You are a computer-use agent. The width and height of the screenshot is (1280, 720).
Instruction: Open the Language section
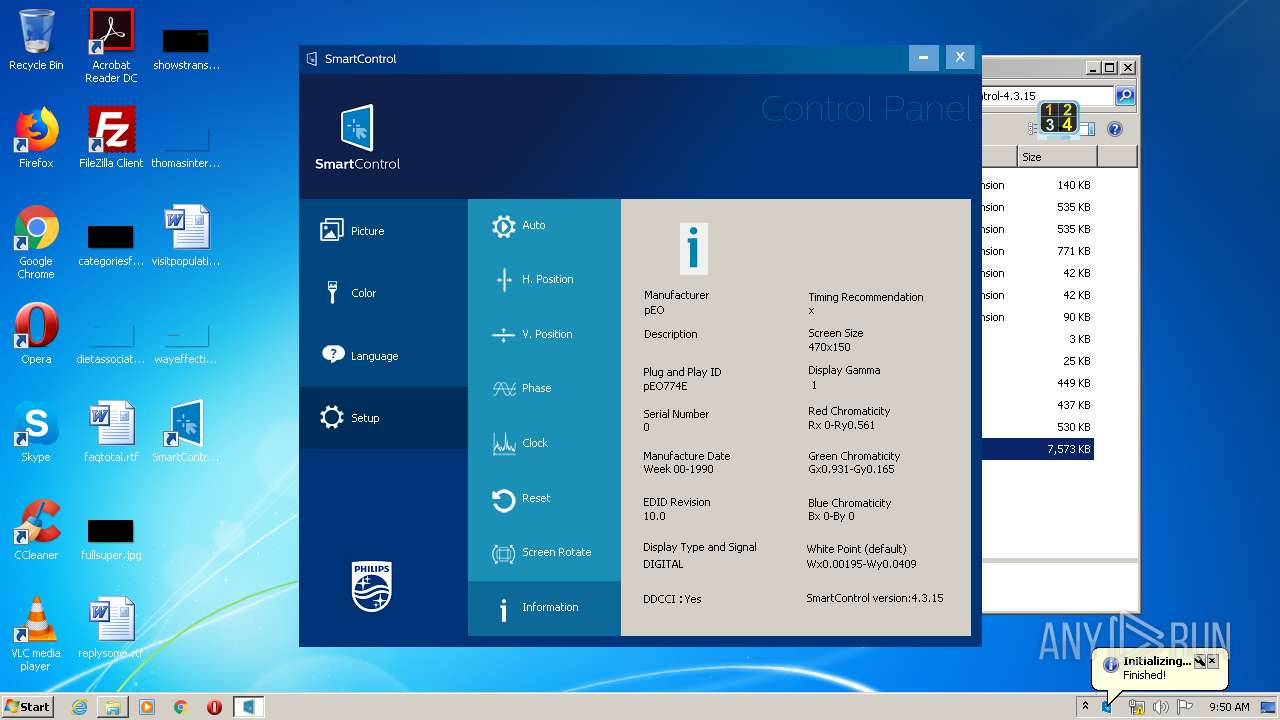[383, 356]
